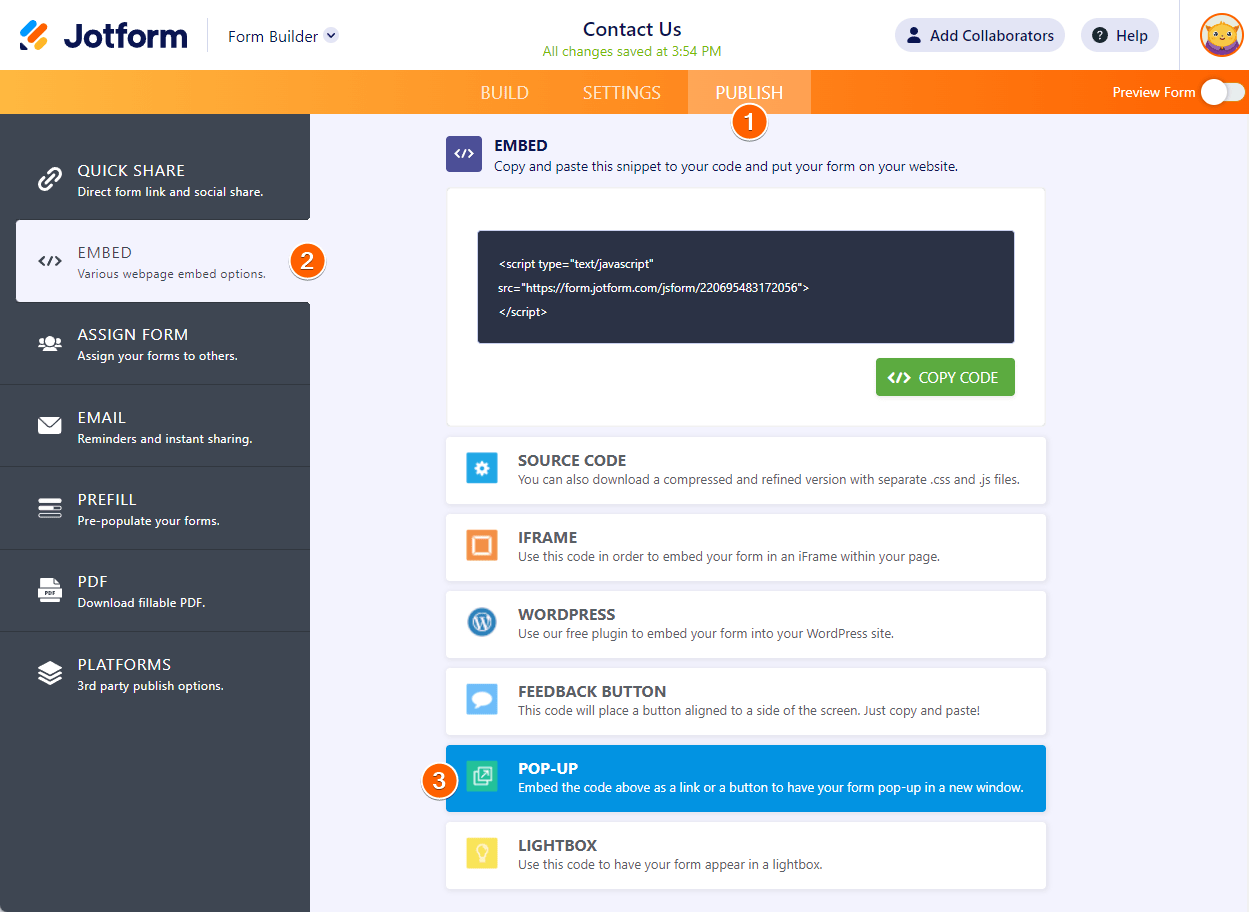Click the Prefill icon in sidebar

tap(50, 508)
